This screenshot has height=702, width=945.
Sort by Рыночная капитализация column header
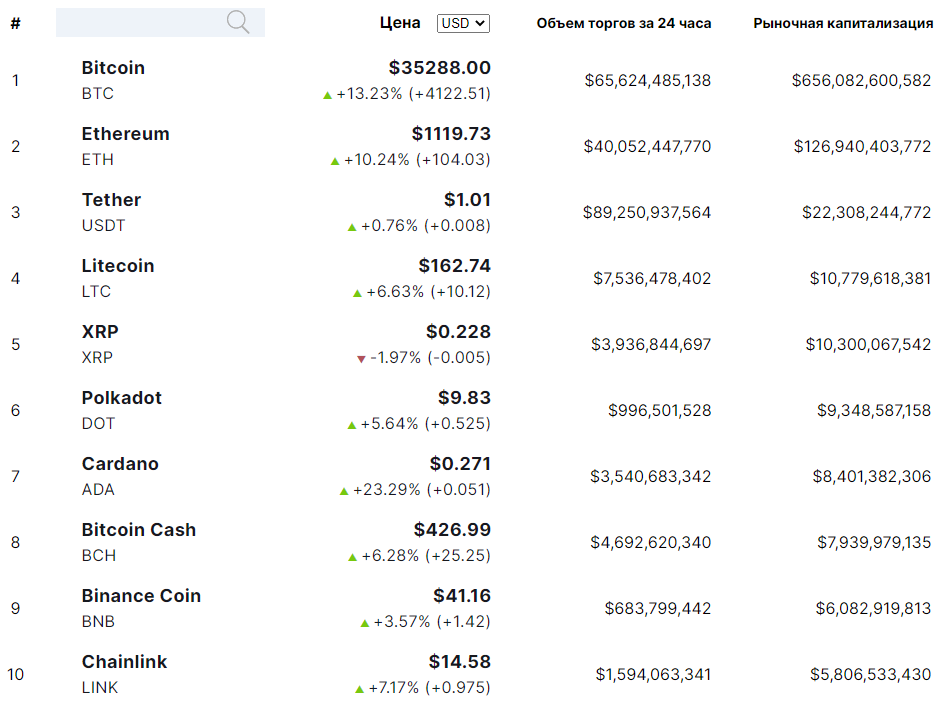pyautogui.click(x=843, y=23)
